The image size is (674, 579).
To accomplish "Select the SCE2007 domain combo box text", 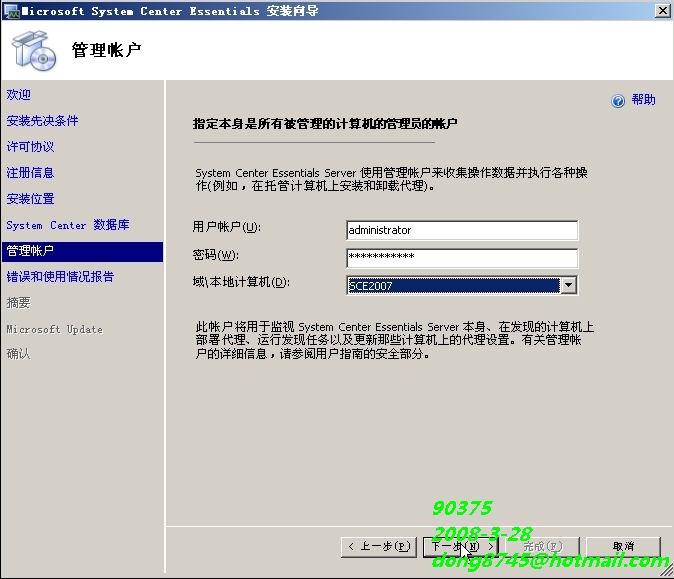I will coord(453,285).
